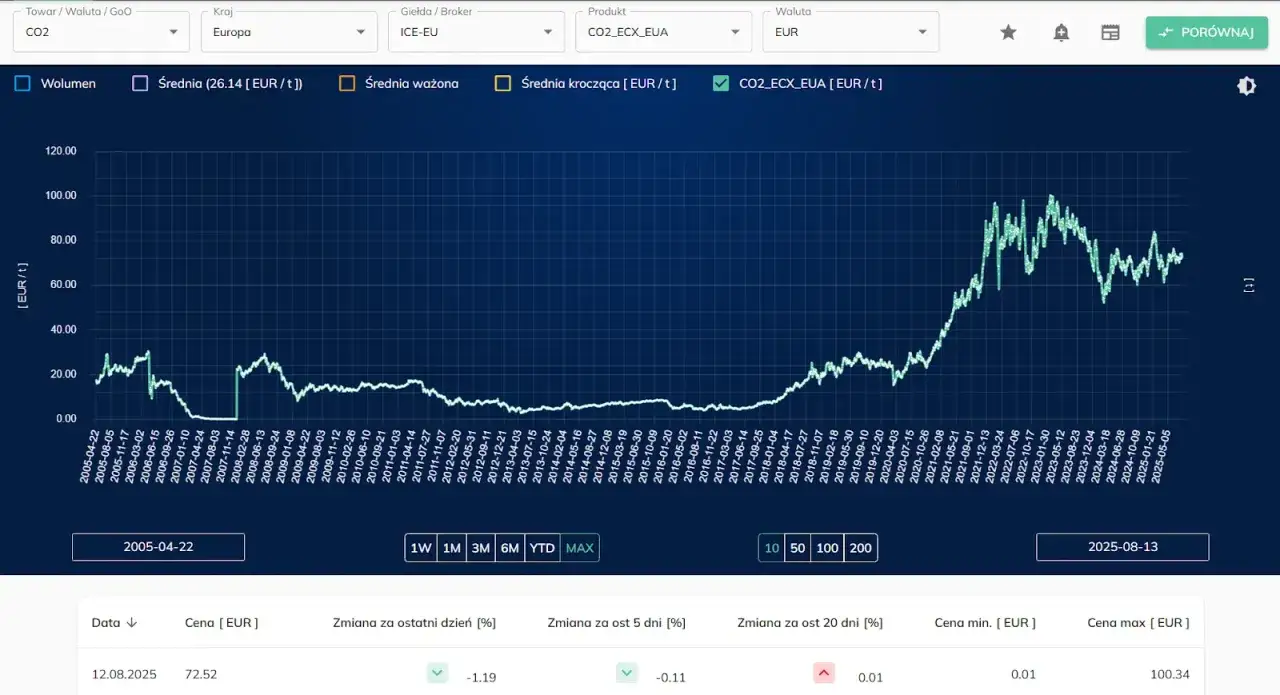Click the small bracket icon right of chart
Image resolution: width=1280 pixels, height=695 pixels.
pyautogui.click(x=1248, y=286)
